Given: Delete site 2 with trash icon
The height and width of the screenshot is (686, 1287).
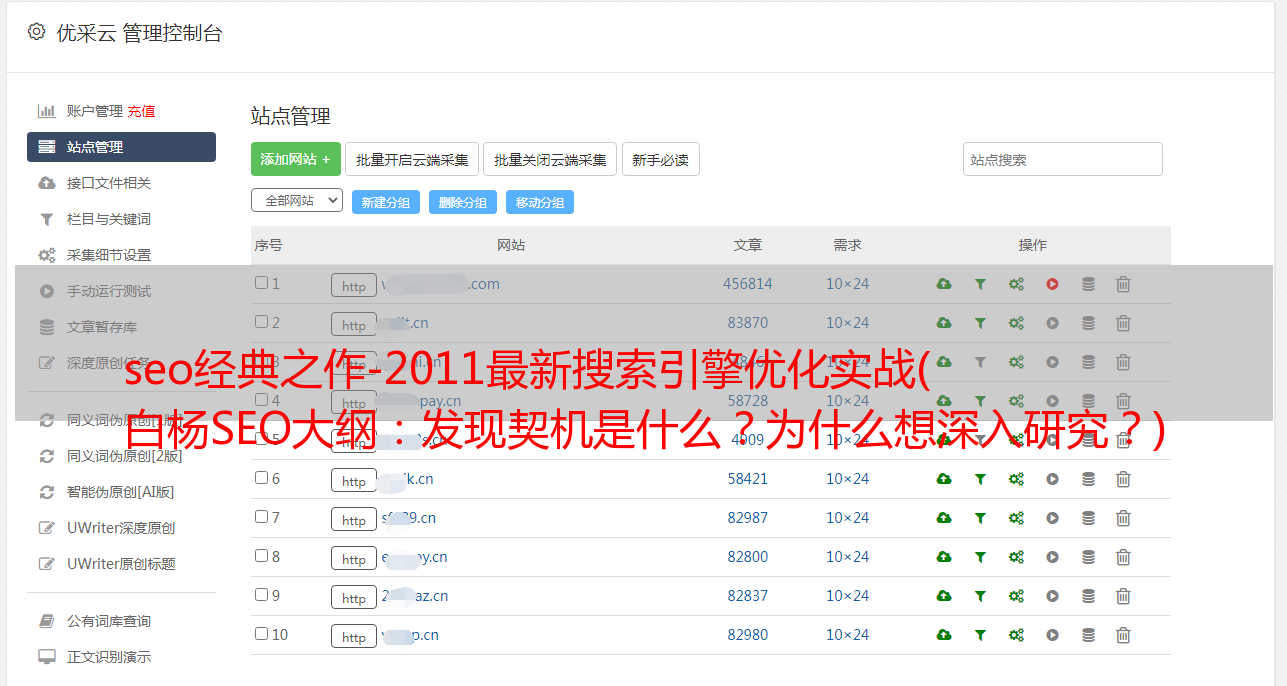Looking at the screenshot, I should [1123, 323].
